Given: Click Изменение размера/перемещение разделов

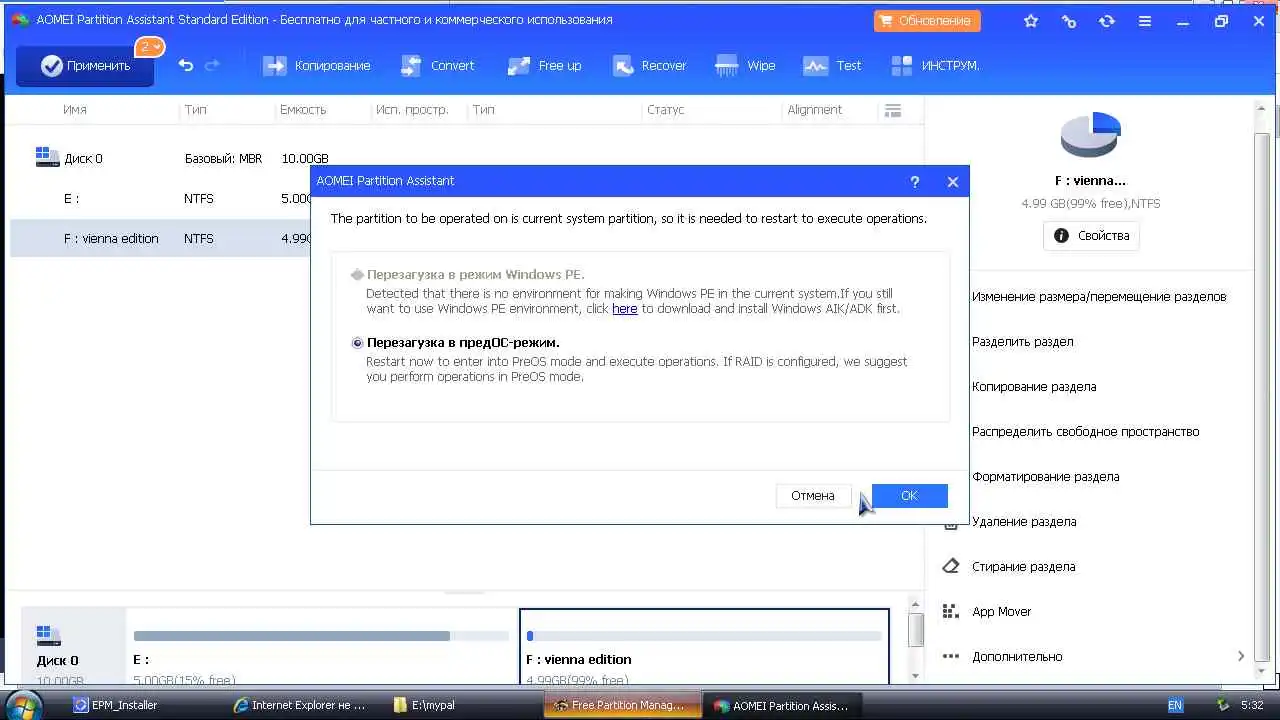Looking at the screenshot, I should click(1098, 297).
